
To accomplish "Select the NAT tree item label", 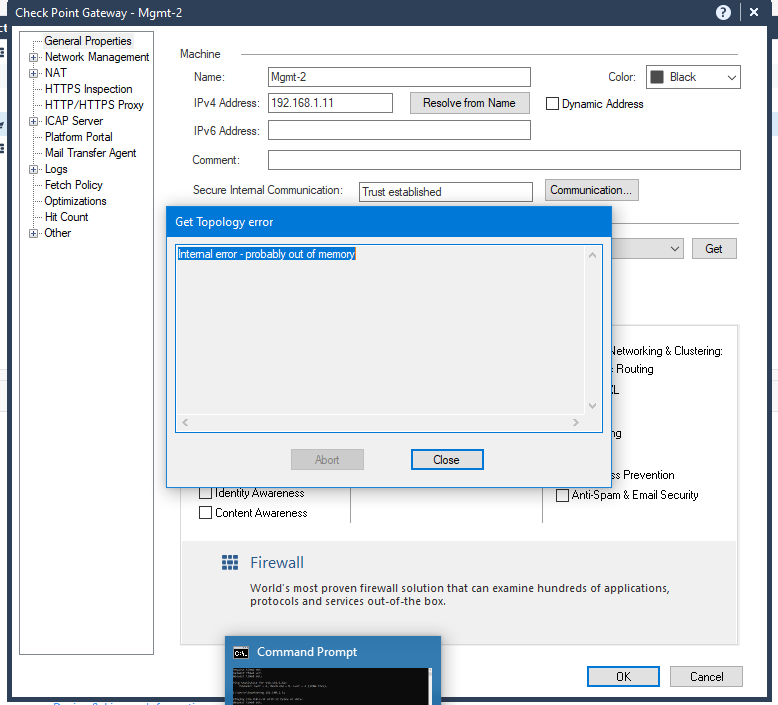I will click(56, 73).
